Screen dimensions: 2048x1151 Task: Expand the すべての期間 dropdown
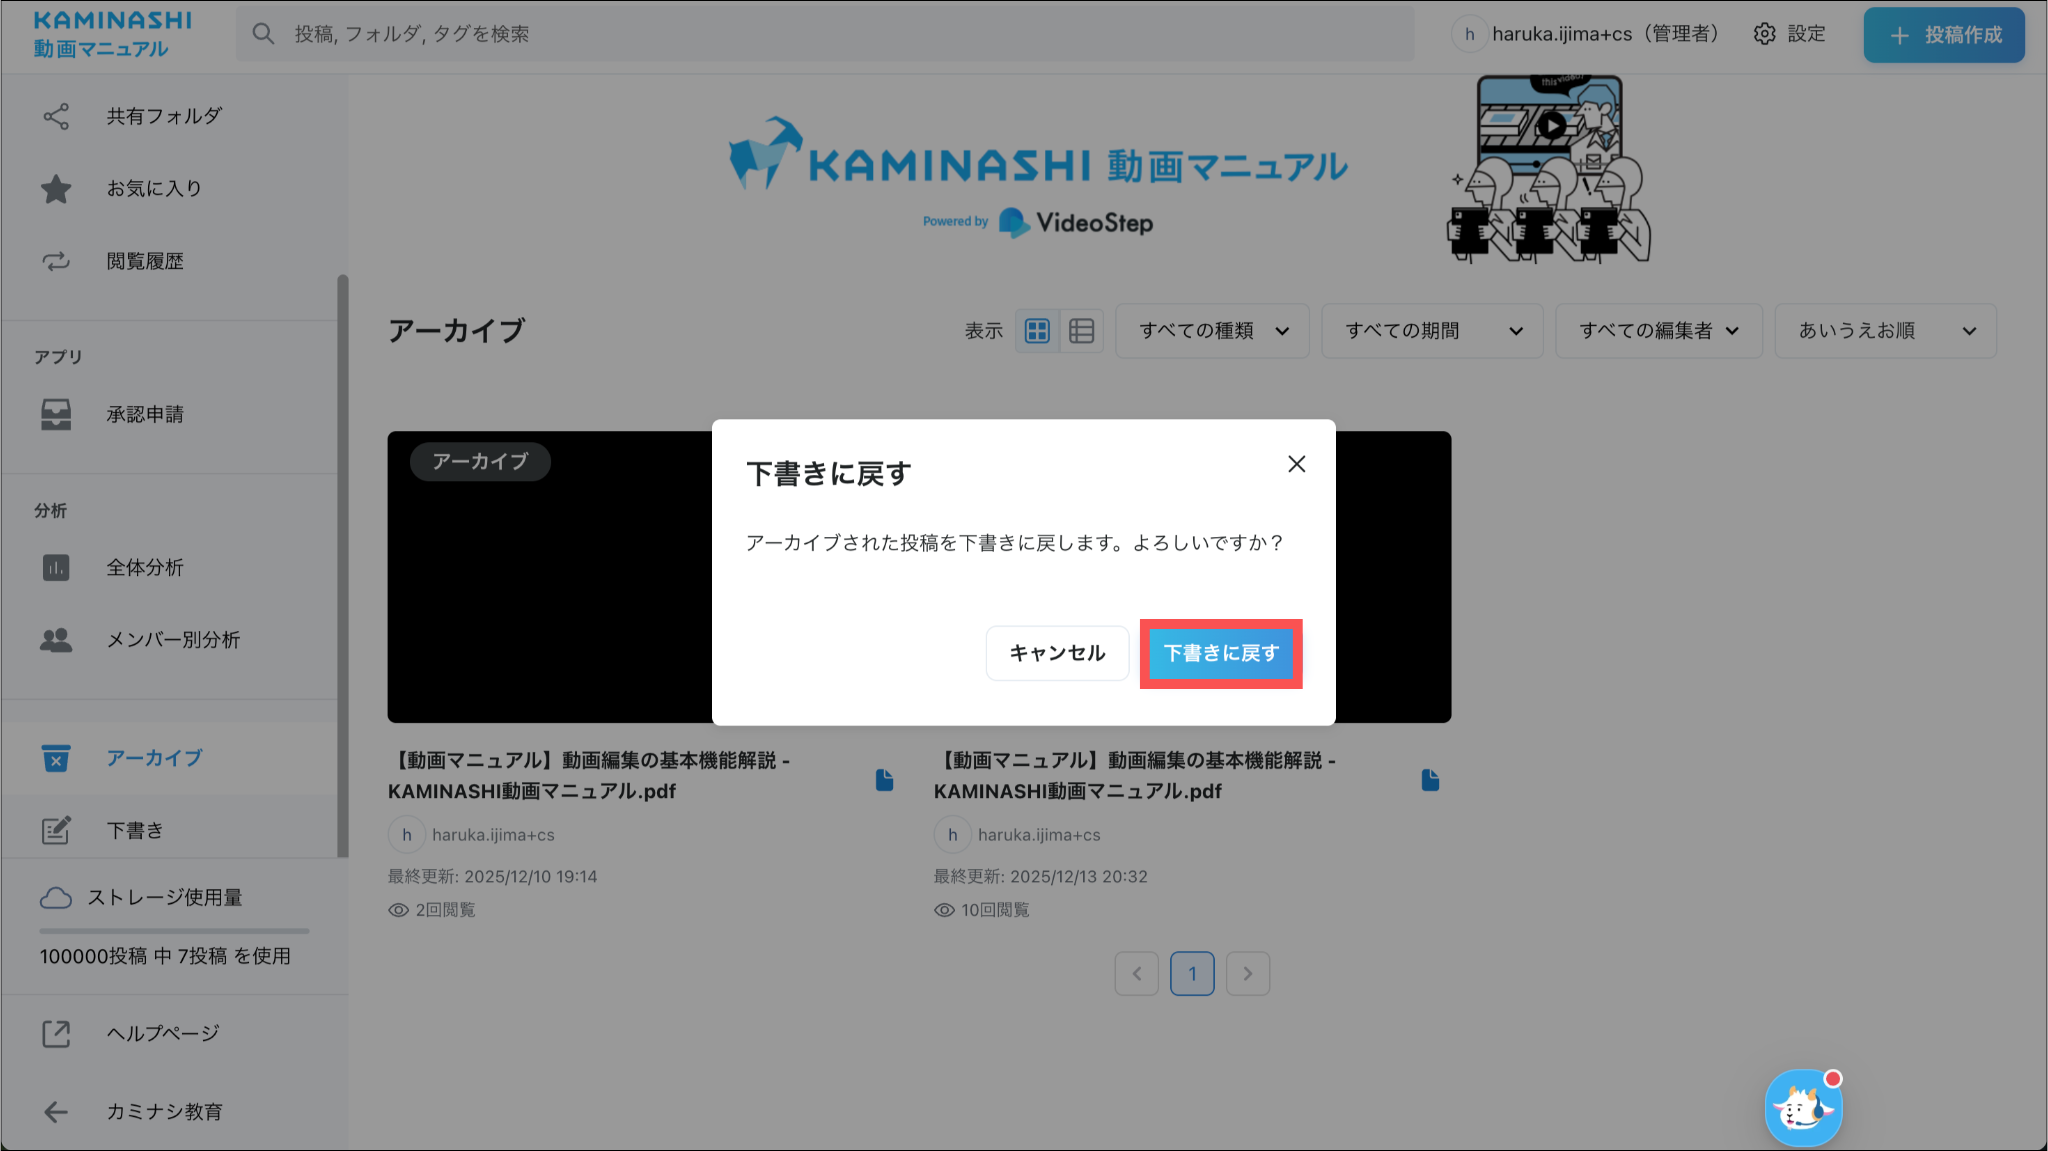[1431, 331]
